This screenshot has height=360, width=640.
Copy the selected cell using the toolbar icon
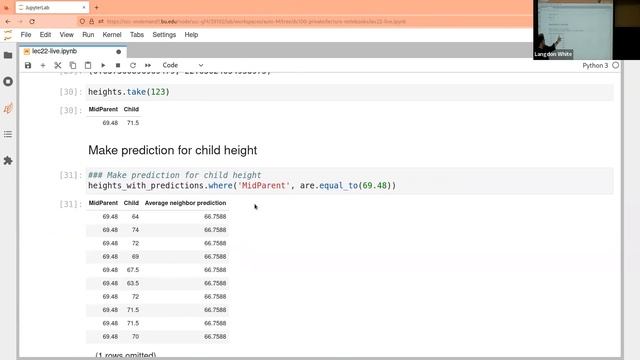coord(73,65)
